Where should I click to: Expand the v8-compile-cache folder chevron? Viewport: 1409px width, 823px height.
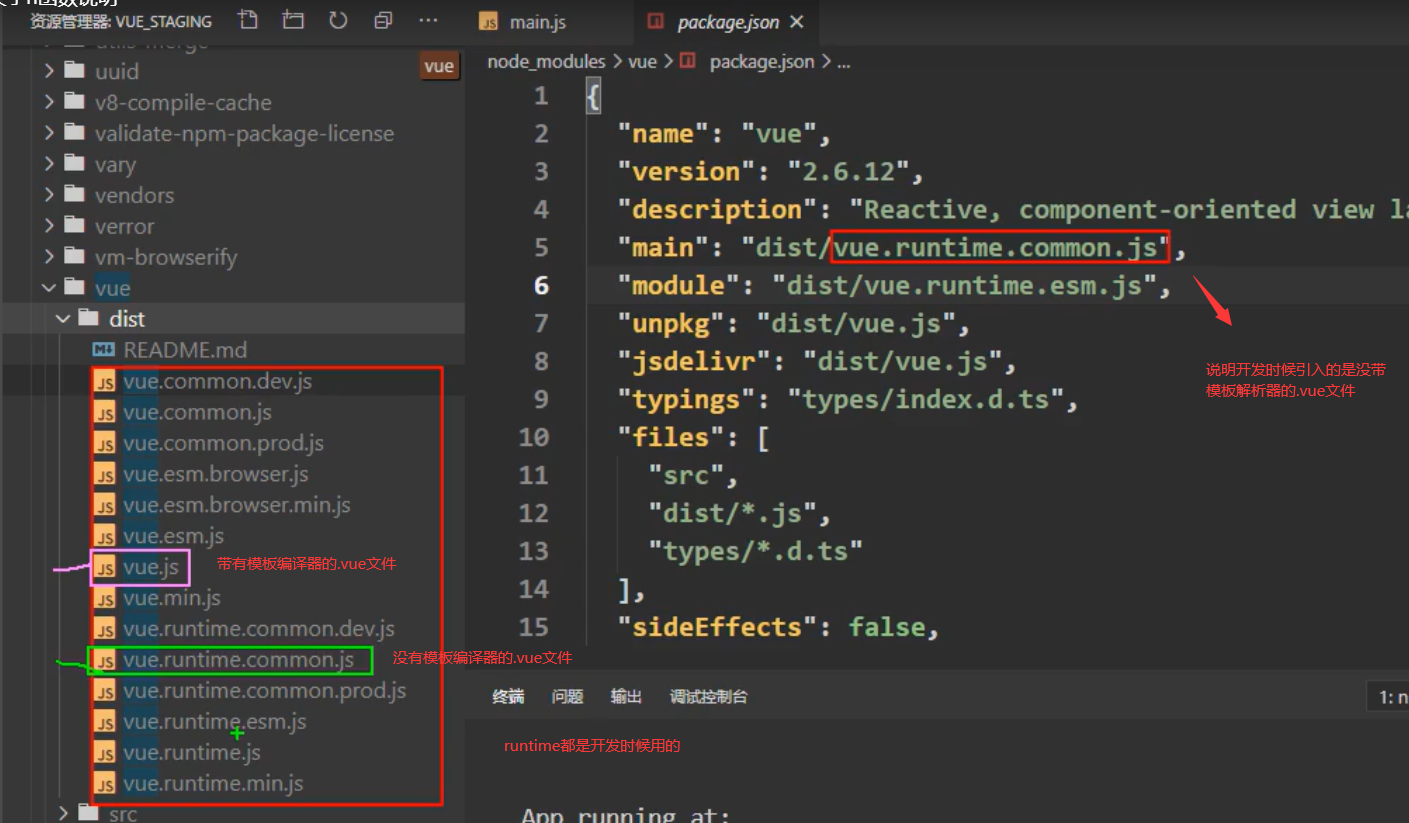tap(49, 102)
